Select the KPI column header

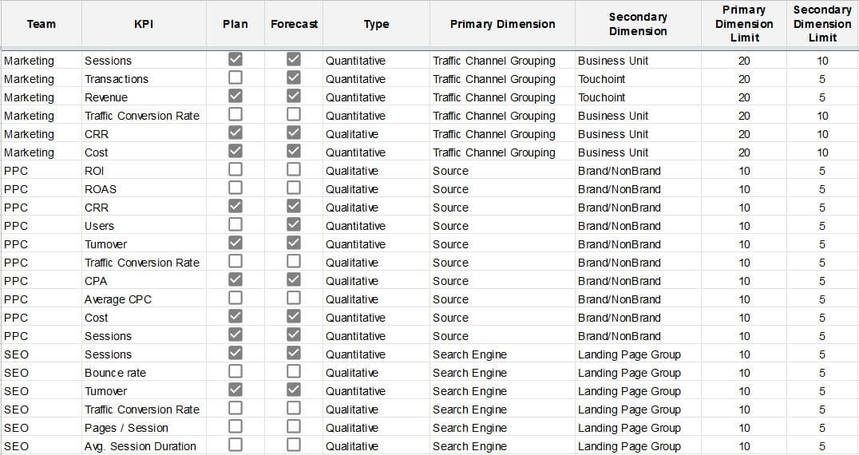click(x=144, y=24)
